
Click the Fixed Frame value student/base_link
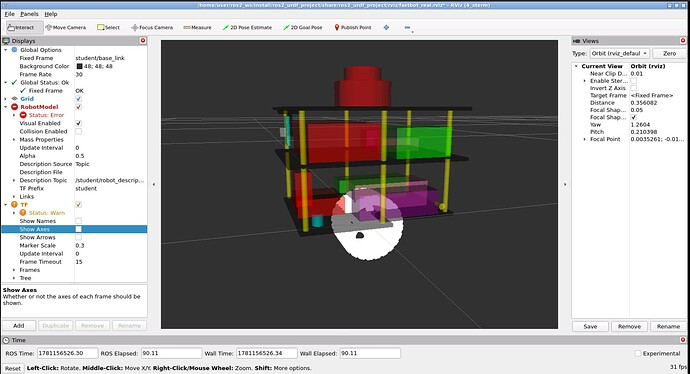point(100,58)
